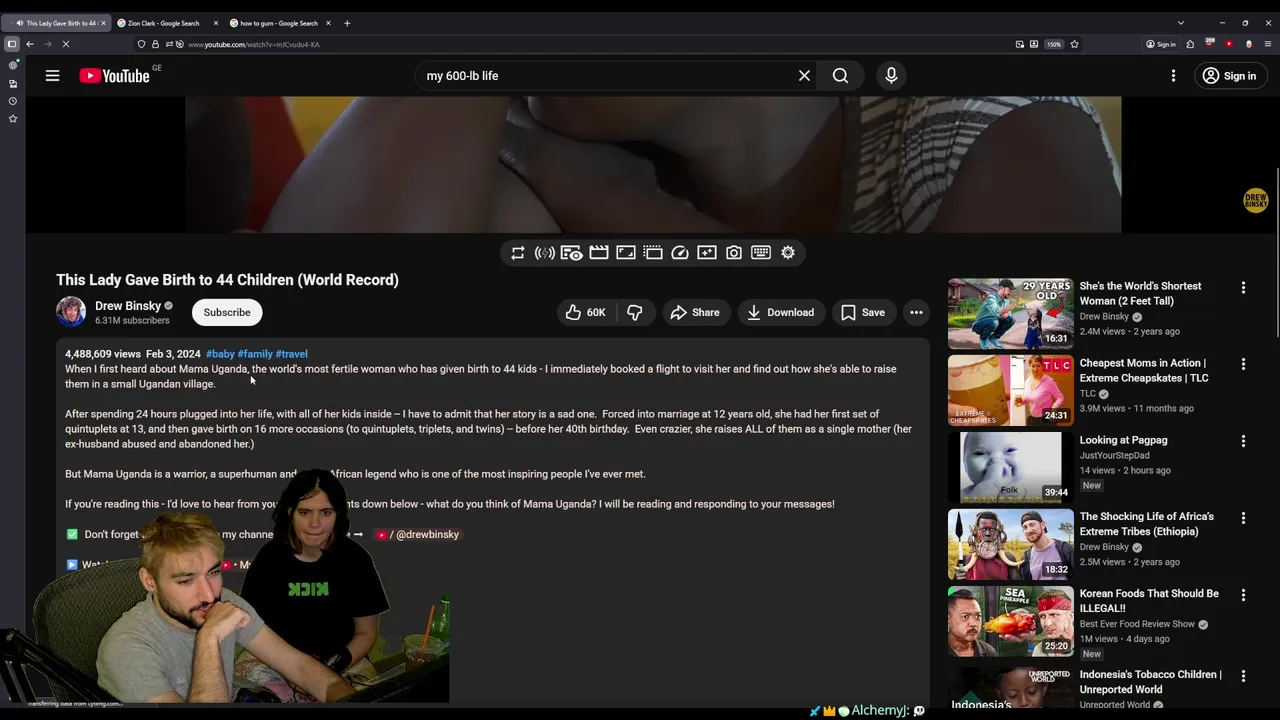The height and width of the screenshot is (720, 1280).
Task: Click the resize video player icon
Action: pos(625,253)
